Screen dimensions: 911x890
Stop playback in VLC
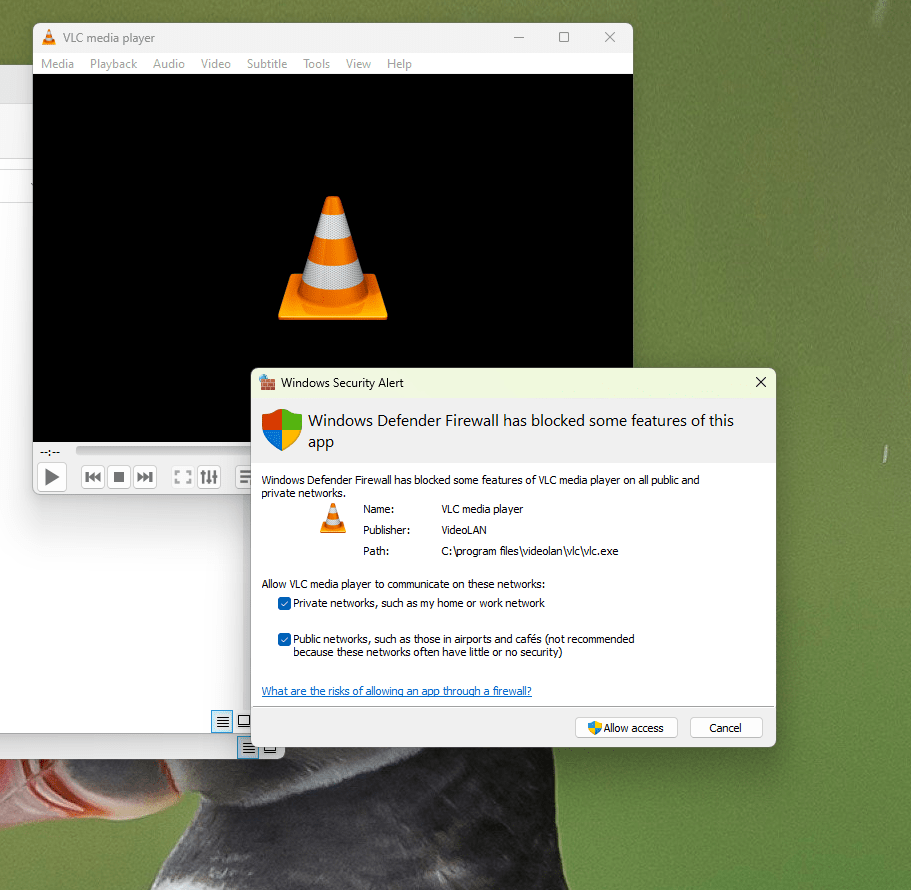click(119, 477)
